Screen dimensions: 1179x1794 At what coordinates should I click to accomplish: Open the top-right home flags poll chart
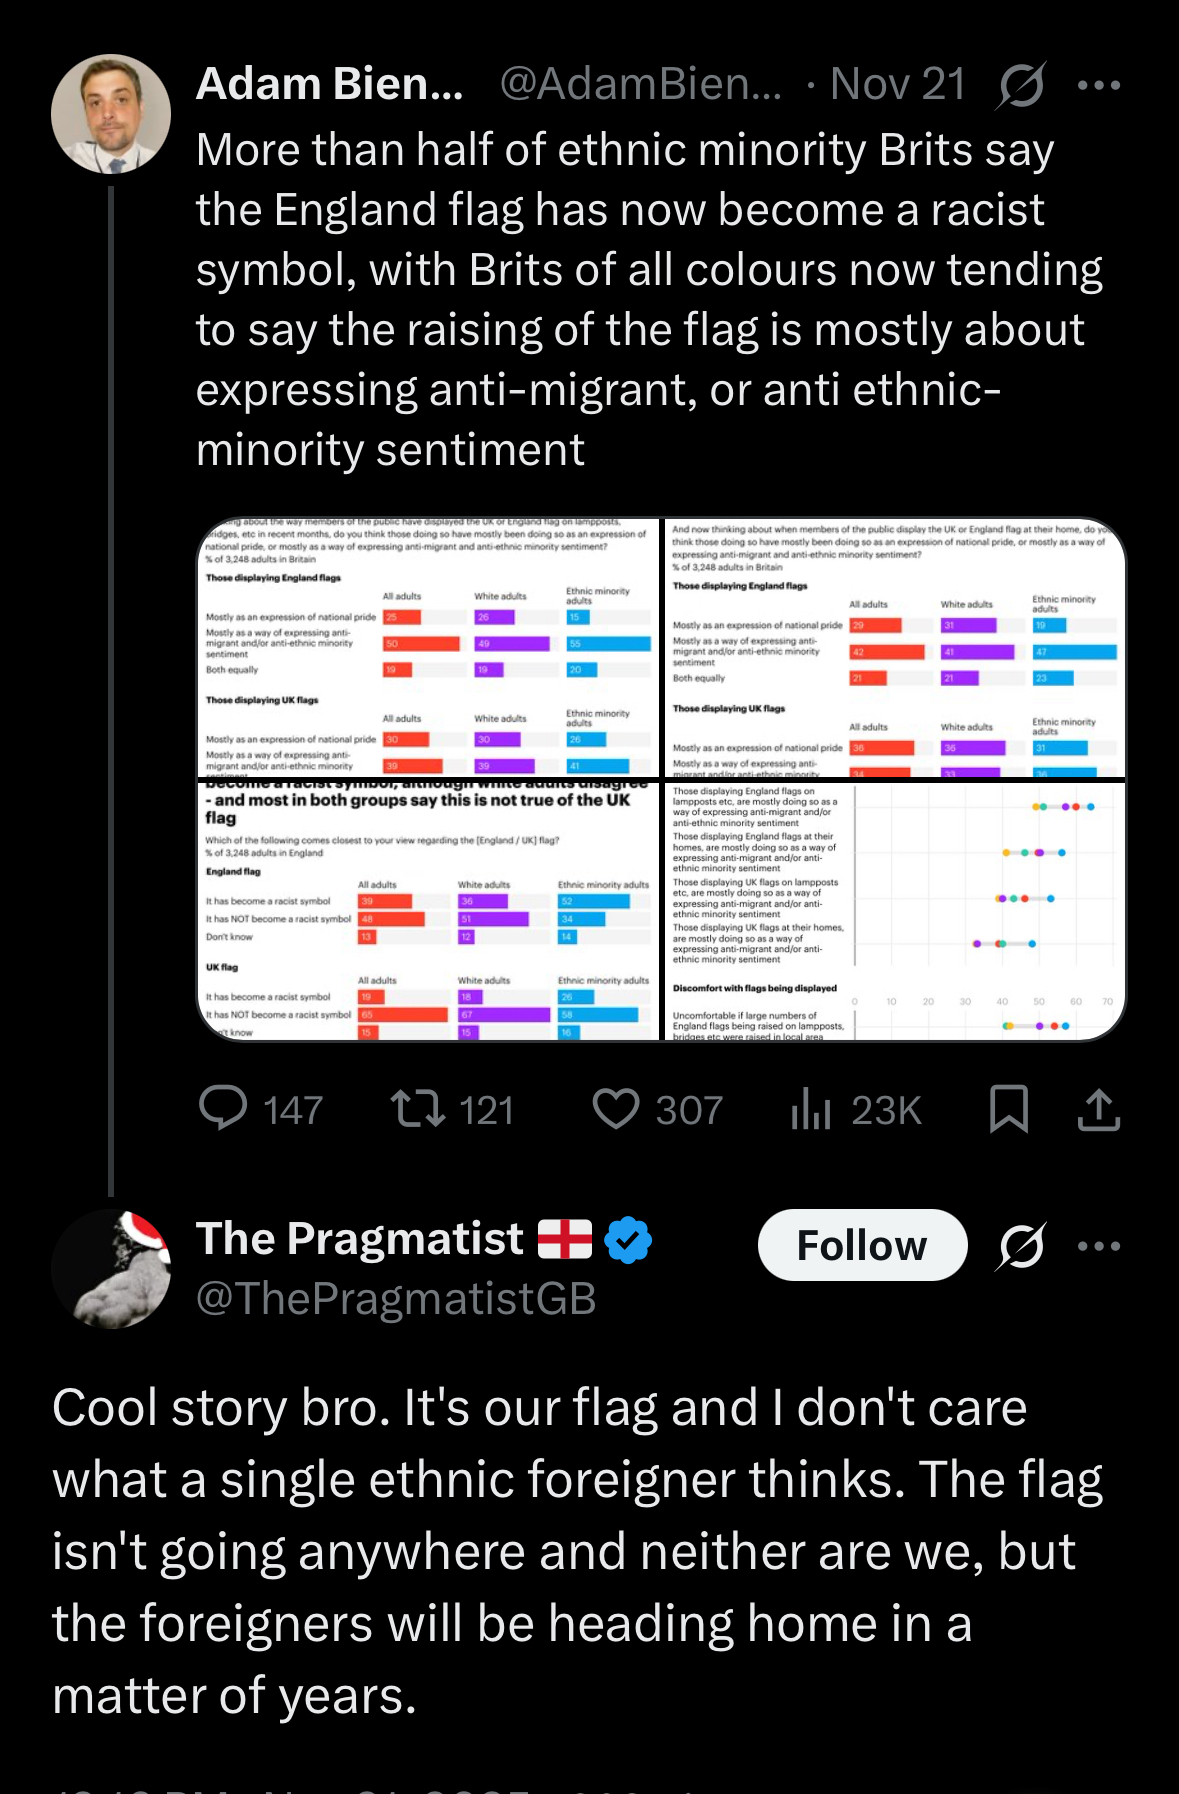click(x=895, y=647)
